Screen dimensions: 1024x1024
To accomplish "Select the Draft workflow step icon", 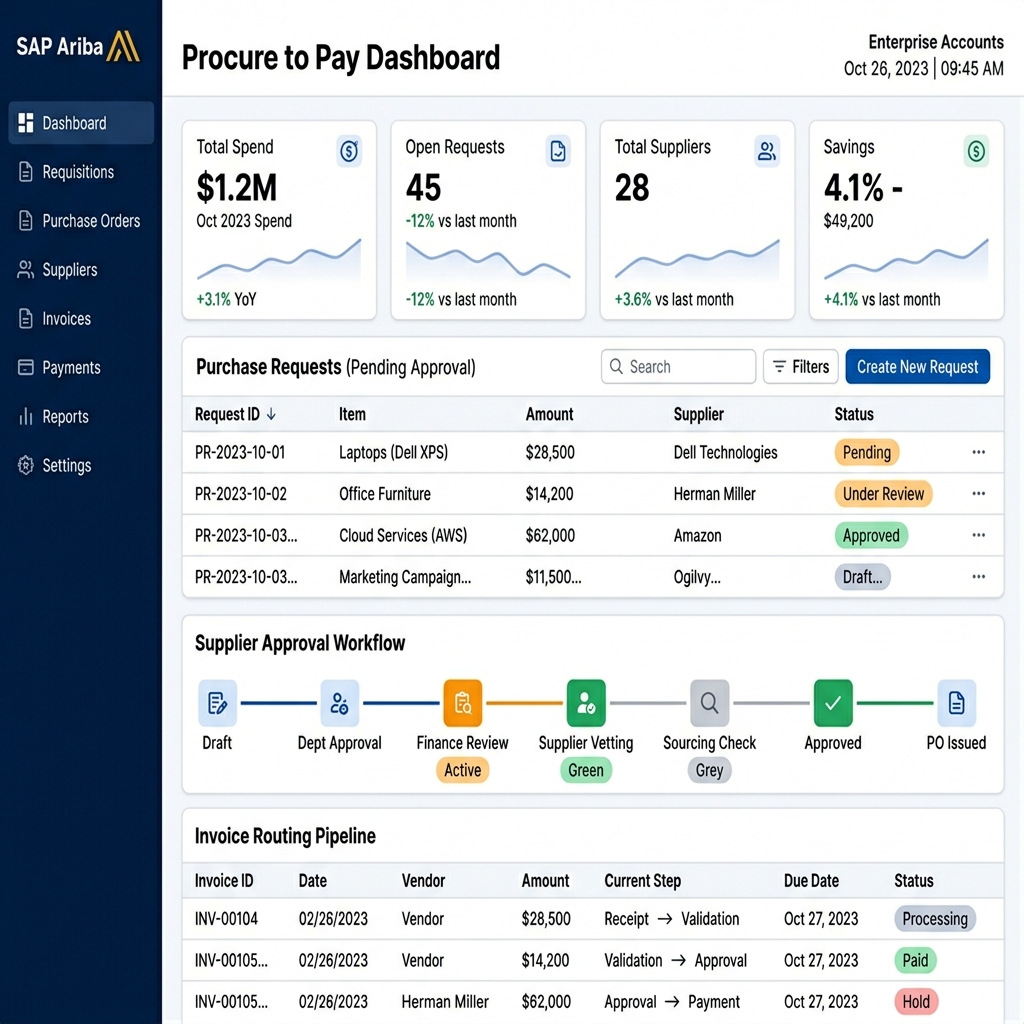I will (x=217, y=703).
